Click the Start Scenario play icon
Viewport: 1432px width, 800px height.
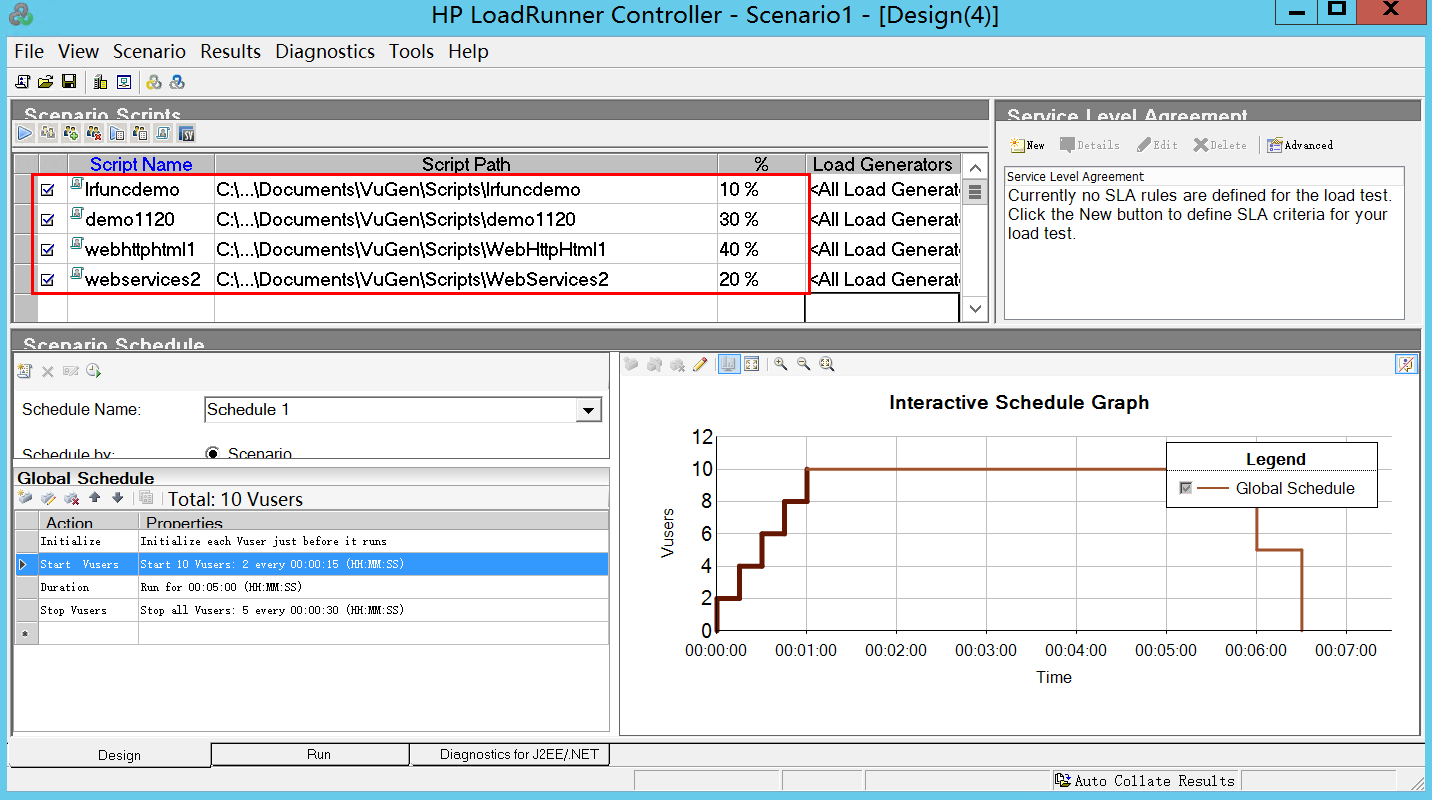pos(25,132)
